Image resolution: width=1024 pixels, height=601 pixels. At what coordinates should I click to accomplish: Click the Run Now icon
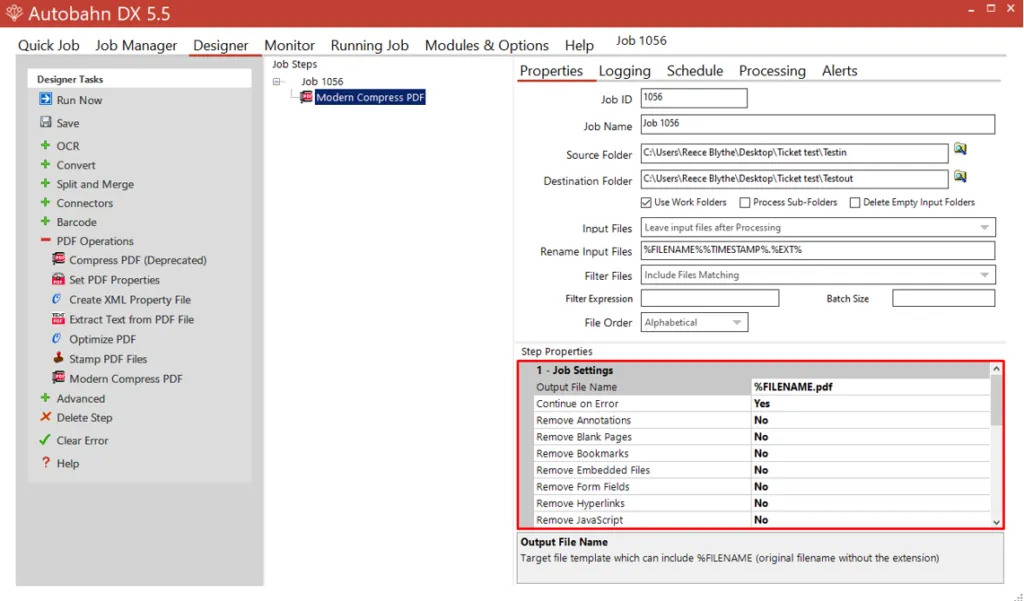45,99
